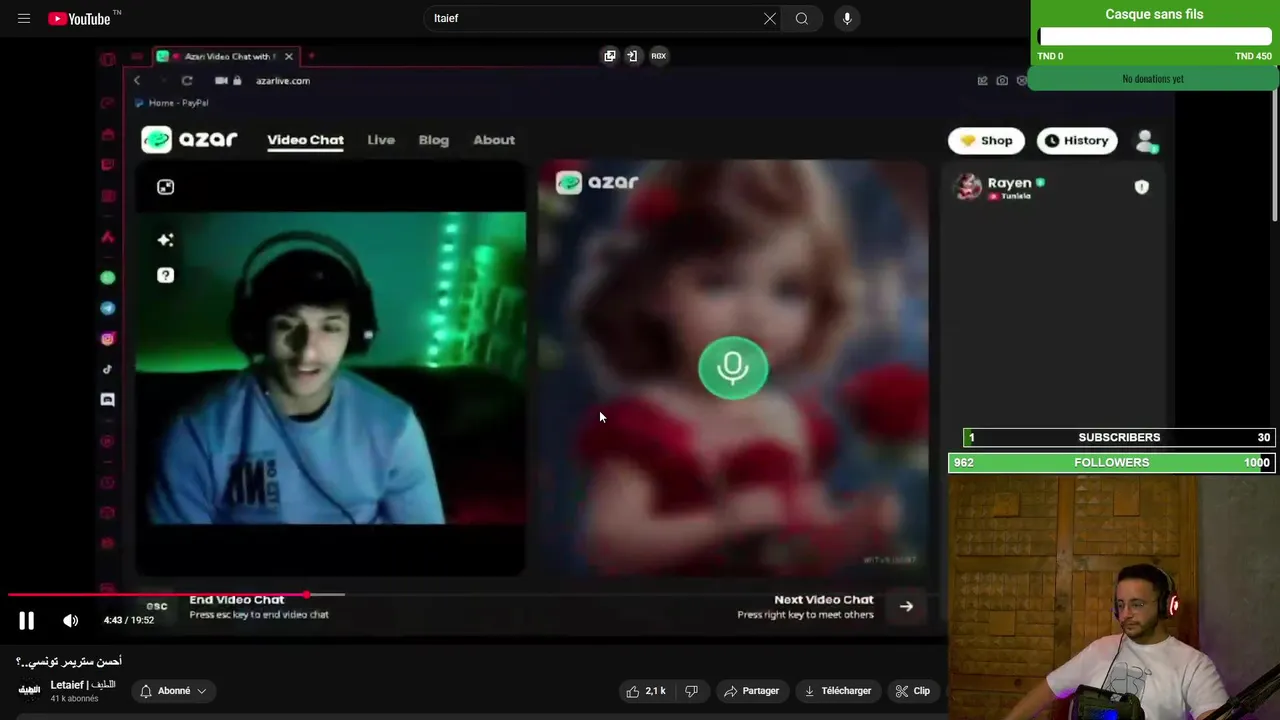The image size is (1280, 720).
Task: Reload the azarlive.com page
Action: 187,81
